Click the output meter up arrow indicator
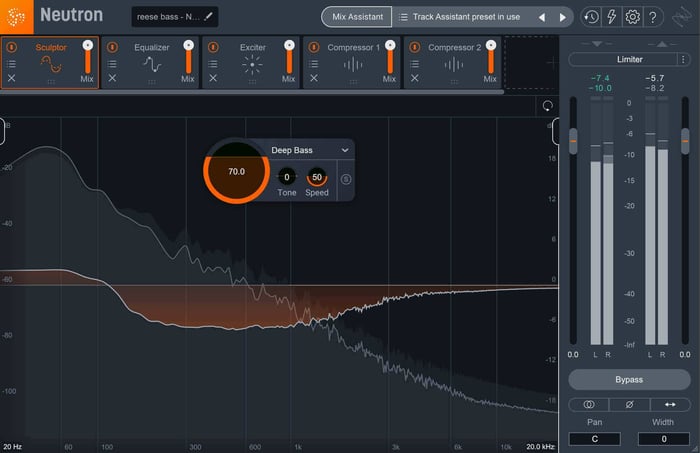The height and width of the screenshot is (453, 700). 662,44
